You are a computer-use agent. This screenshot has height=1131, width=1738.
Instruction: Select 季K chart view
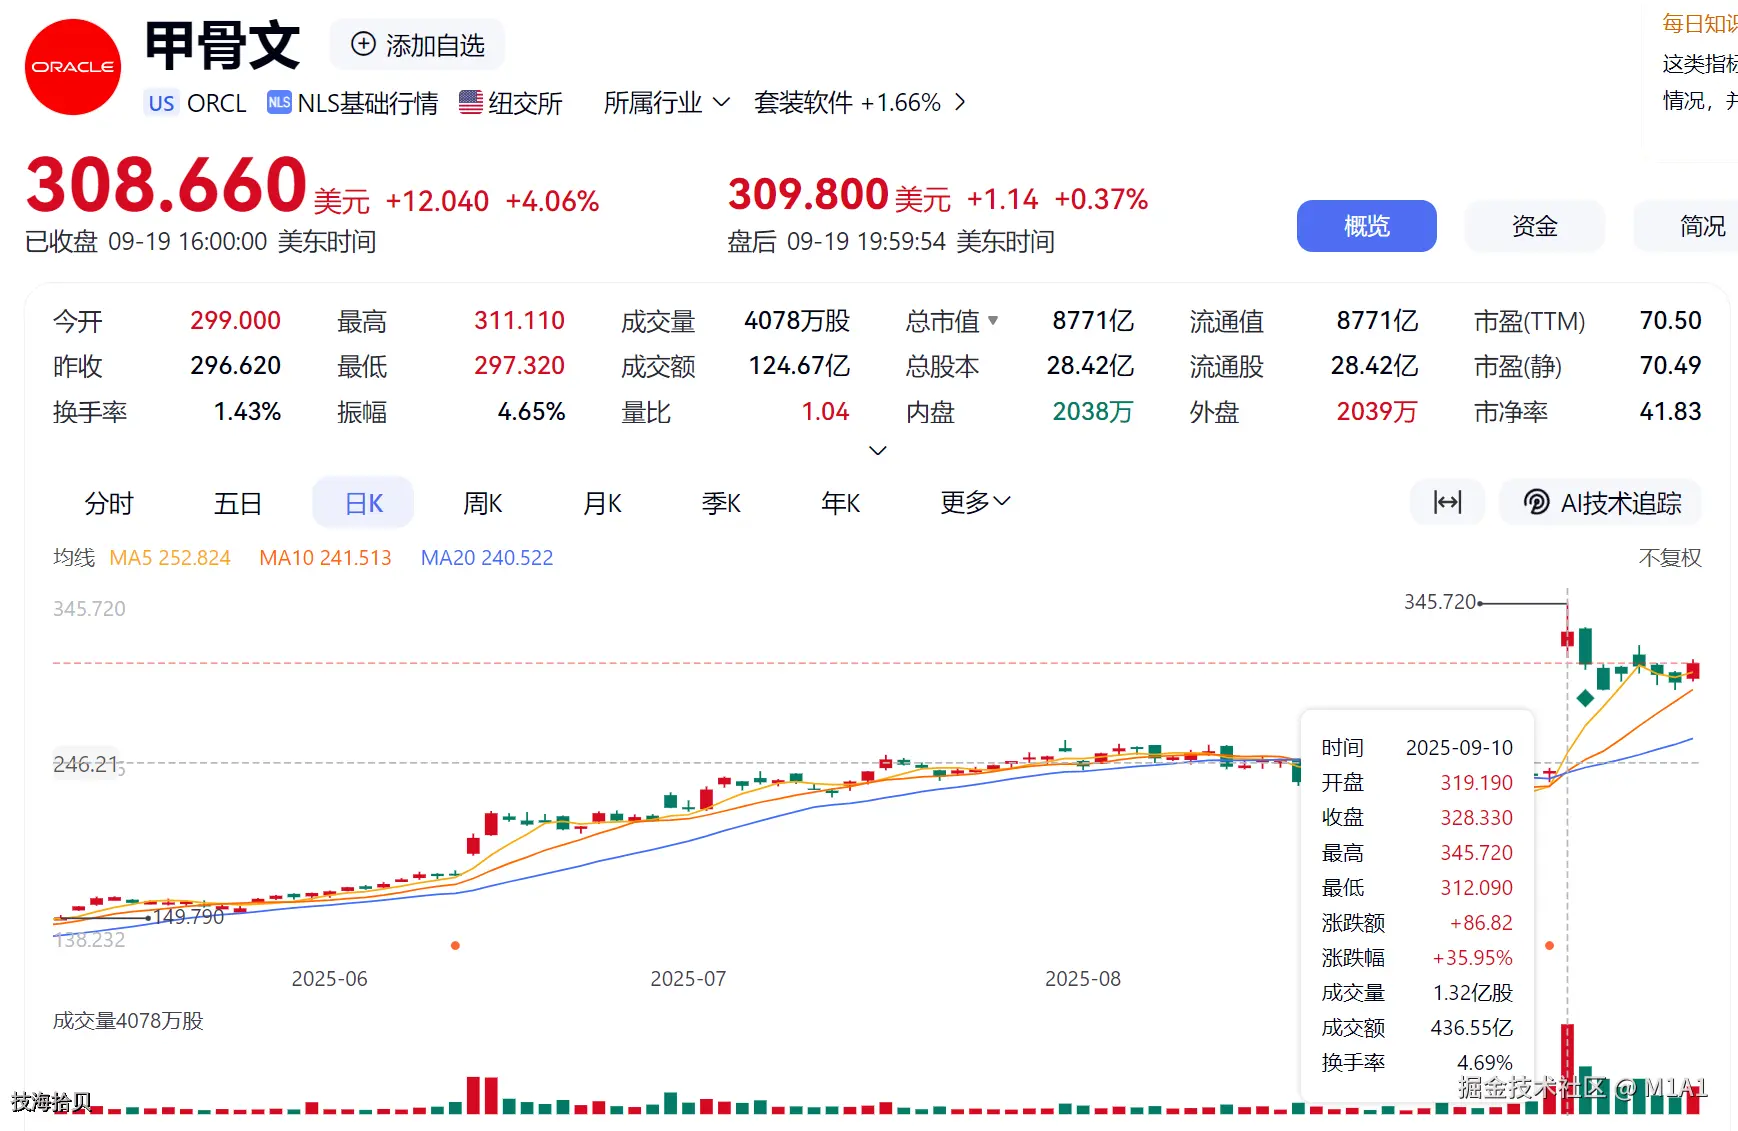[721, 503]
